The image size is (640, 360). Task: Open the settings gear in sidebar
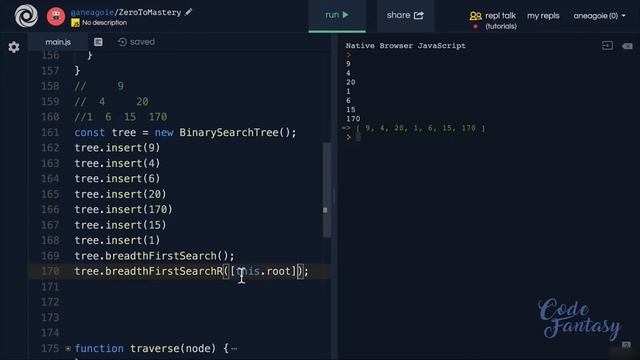pyautogui.click(x=13, y=47)
